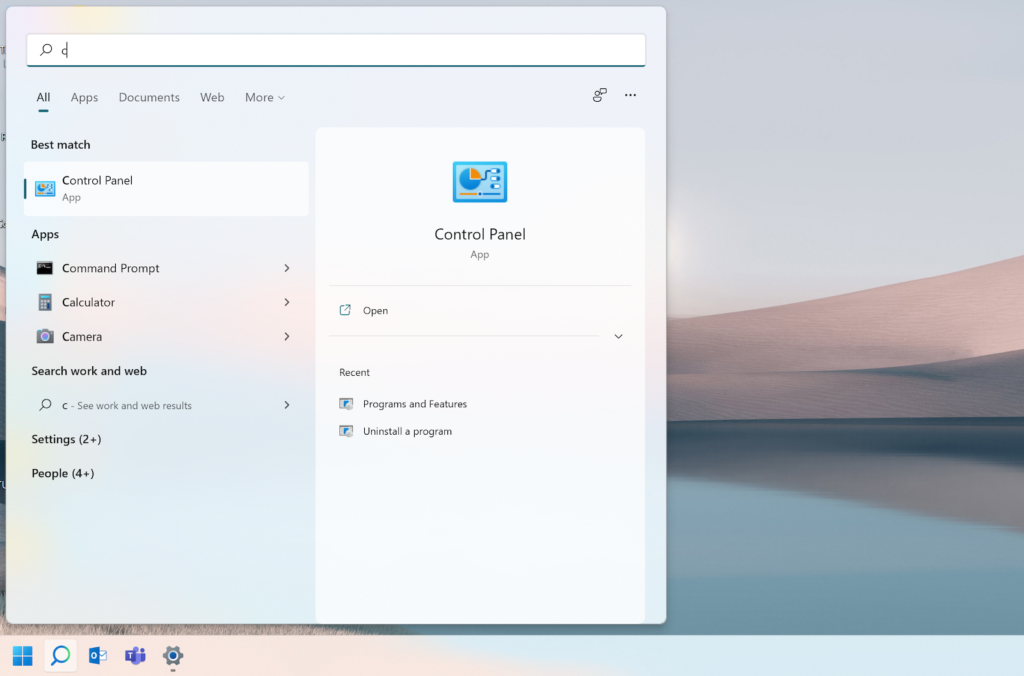Screen dimensions: 1024x676
Task: Click Open to launch Control Panel
Action: [375, 311]
